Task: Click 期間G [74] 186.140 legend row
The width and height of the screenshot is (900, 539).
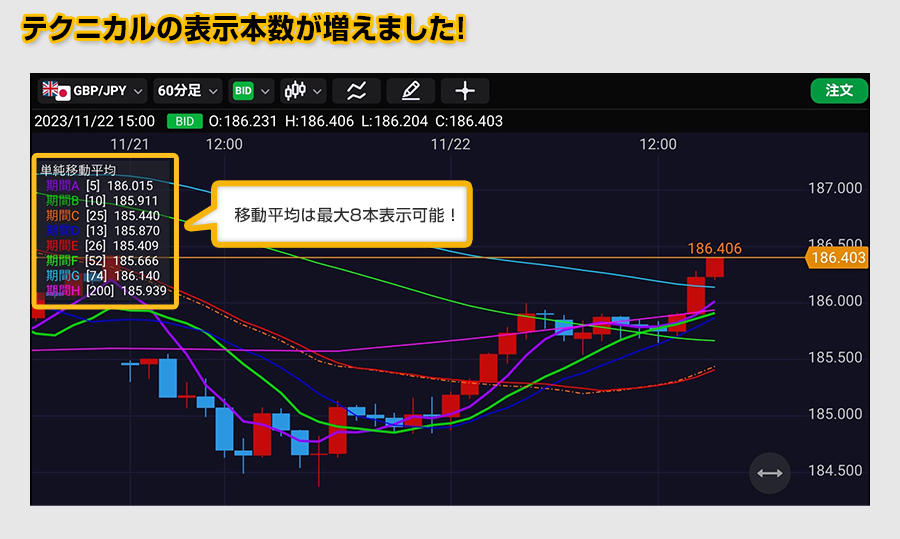Action: click(103, 276)
